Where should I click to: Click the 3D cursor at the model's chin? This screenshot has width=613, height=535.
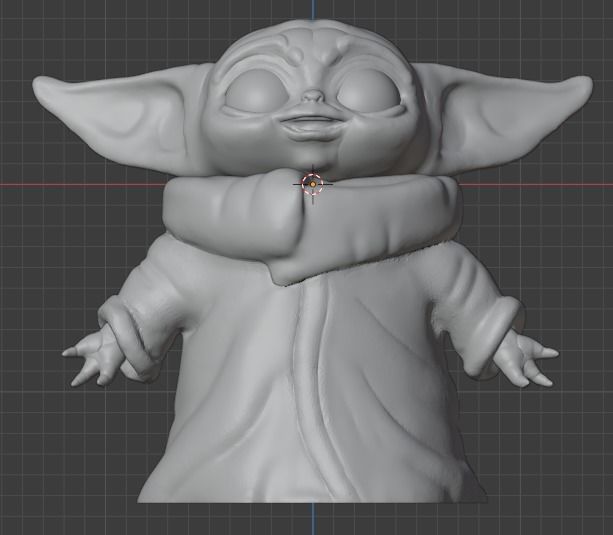click(x=313, y=184)
